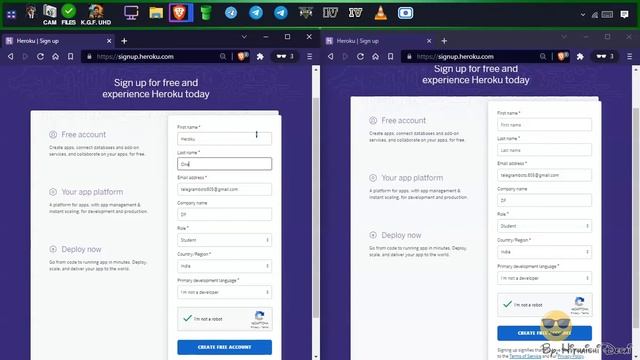The height and width of the screenshot is (360, 640).
Task: Open the green pipe icon in taskbar
Action: (x=206, y=13)
